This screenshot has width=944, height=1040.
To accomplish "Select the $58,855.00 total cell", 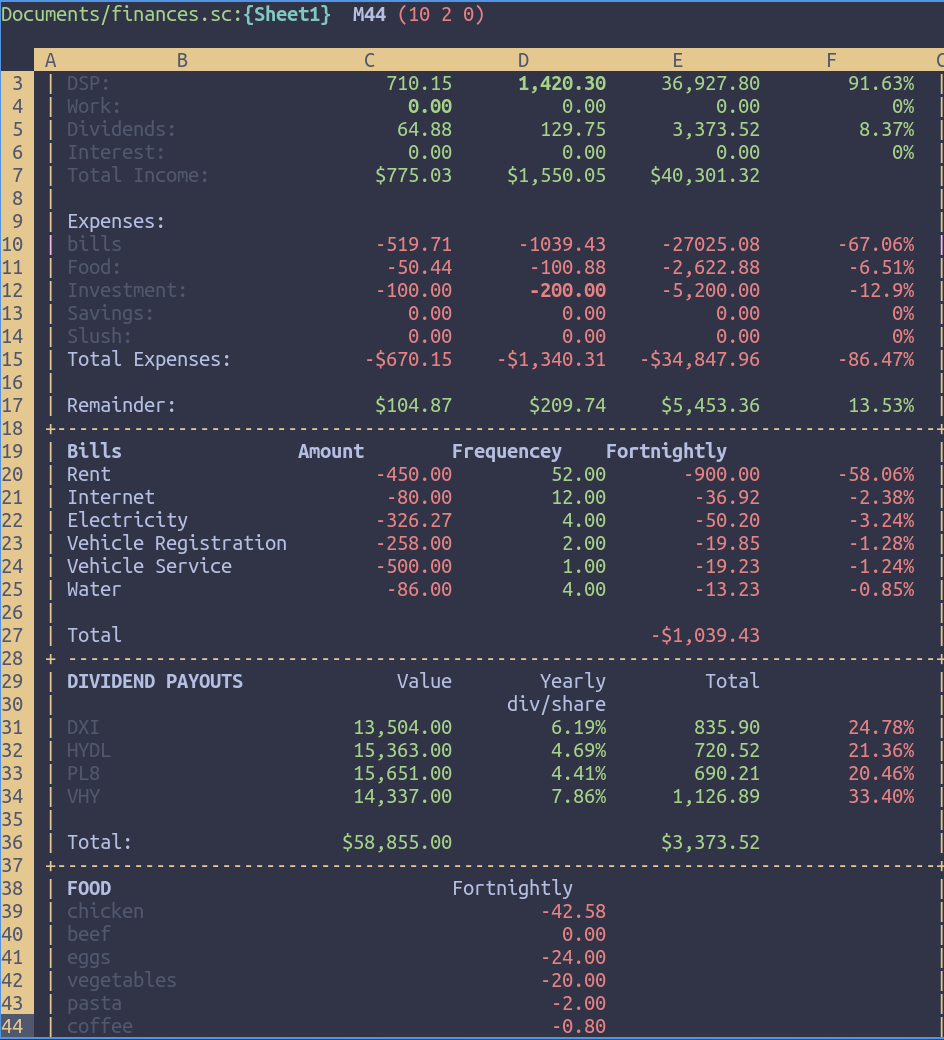I will pos(397,842).
